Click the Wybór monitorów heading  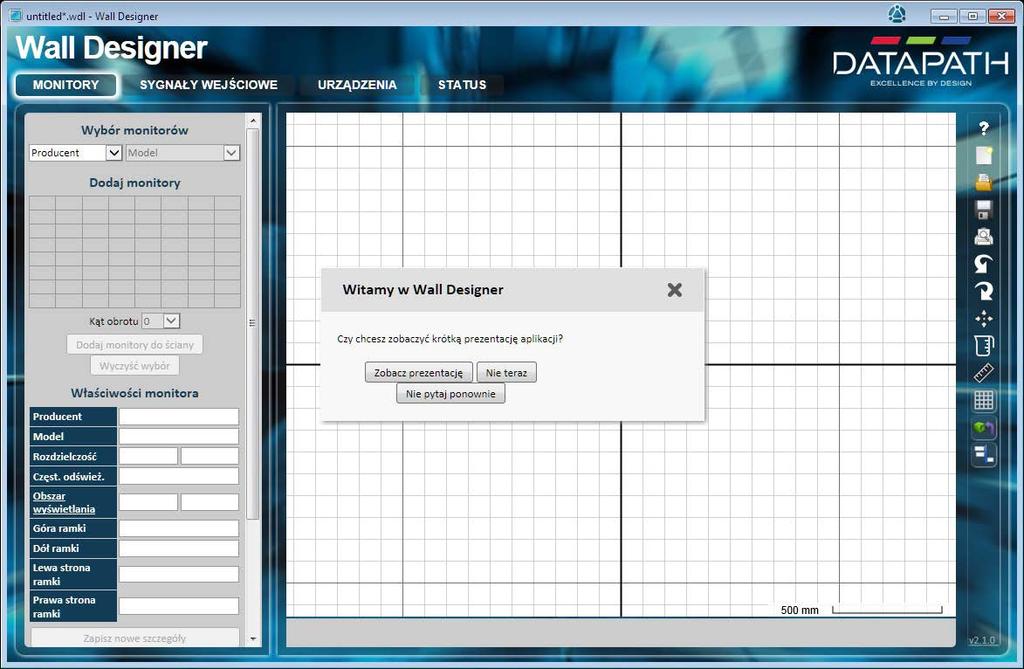pyautogui.click(x=135, y=130)
